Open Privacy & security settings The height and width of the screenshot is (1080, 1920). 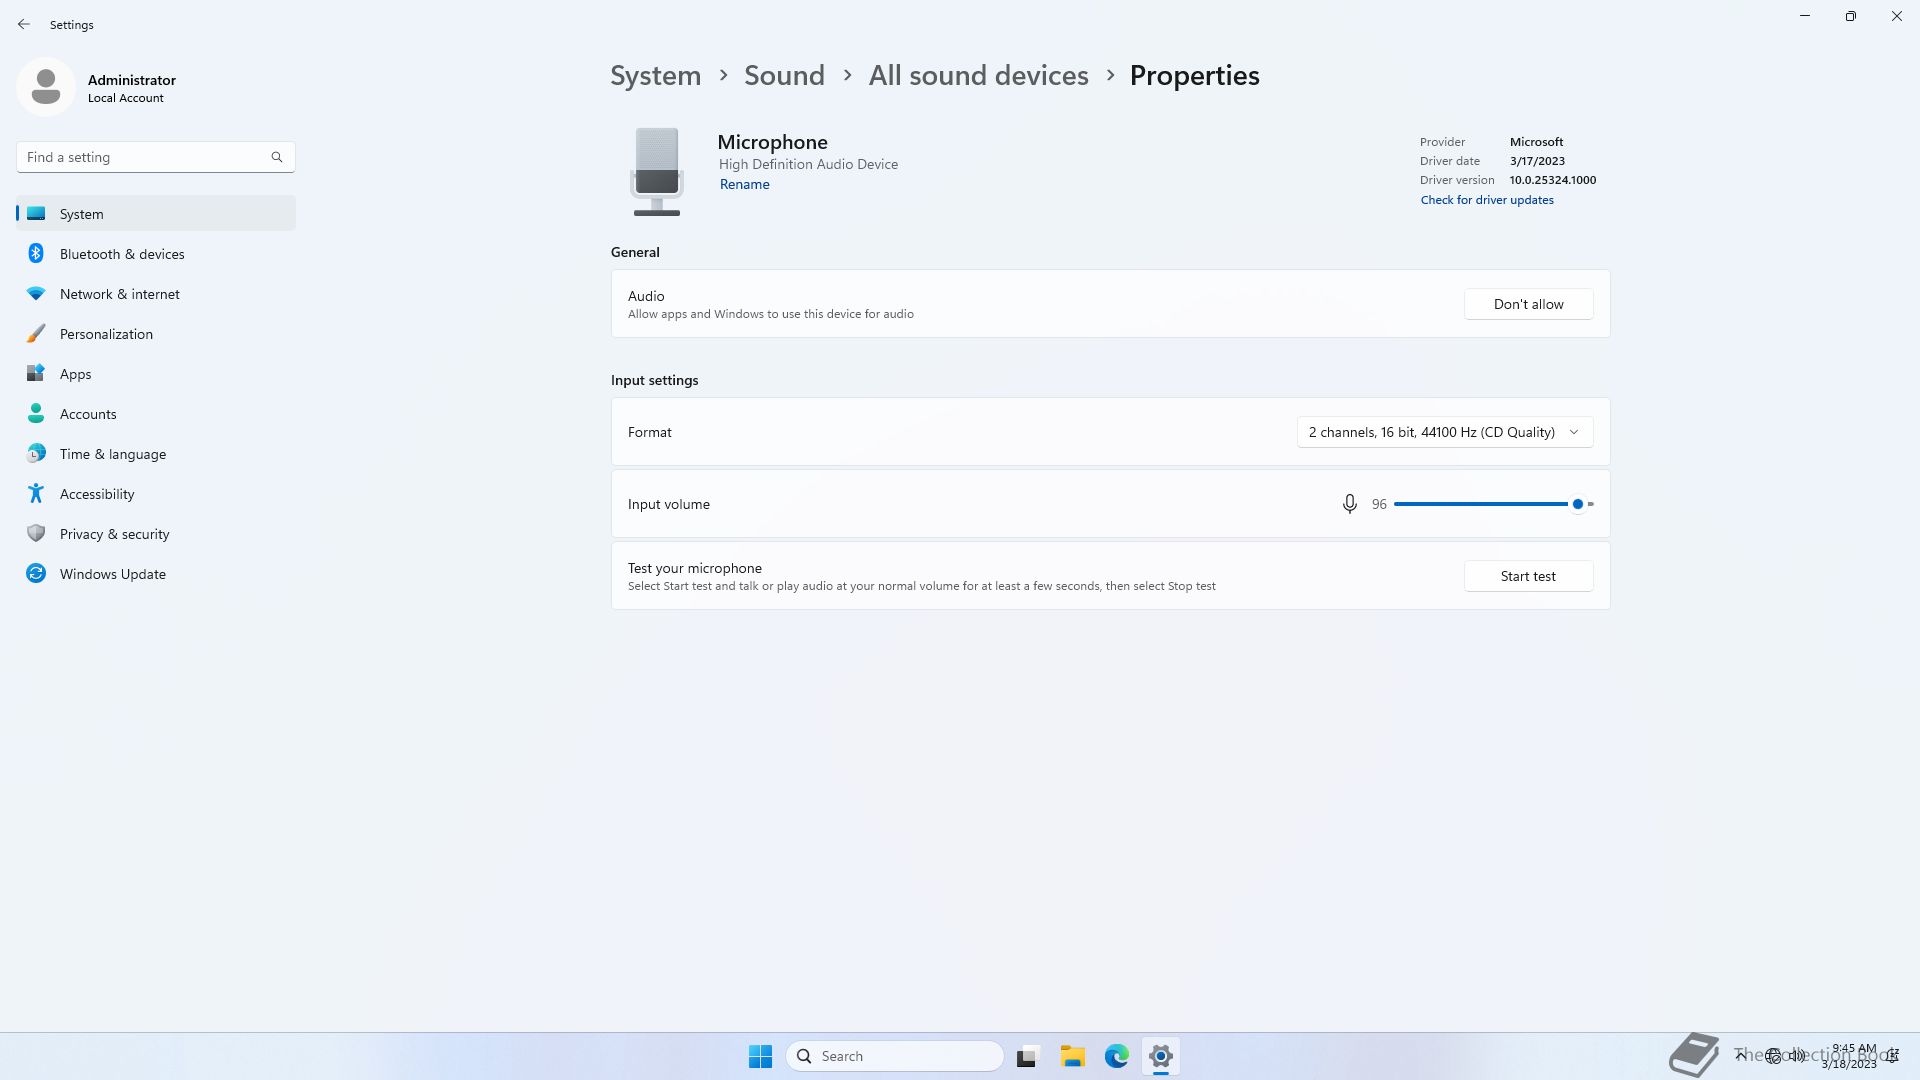pos(115,534)
